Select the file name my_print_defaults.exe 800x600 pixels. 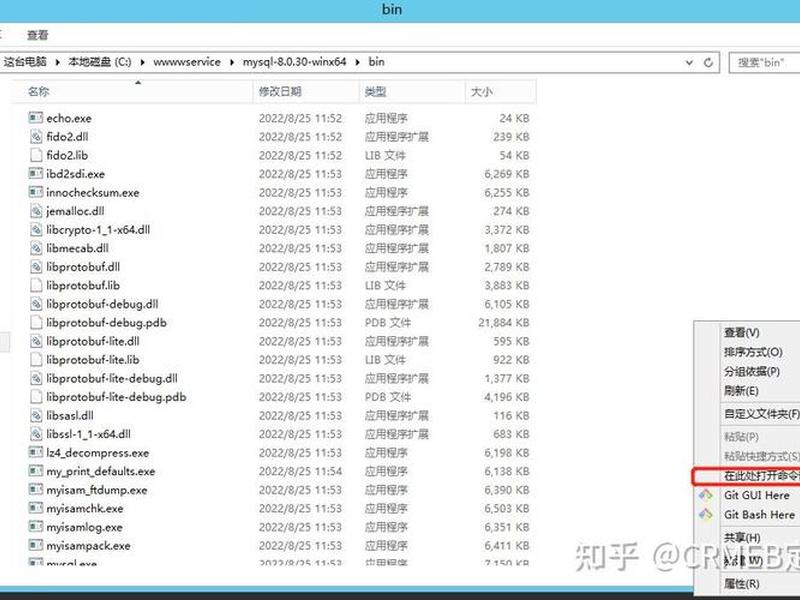click(101, 472)
